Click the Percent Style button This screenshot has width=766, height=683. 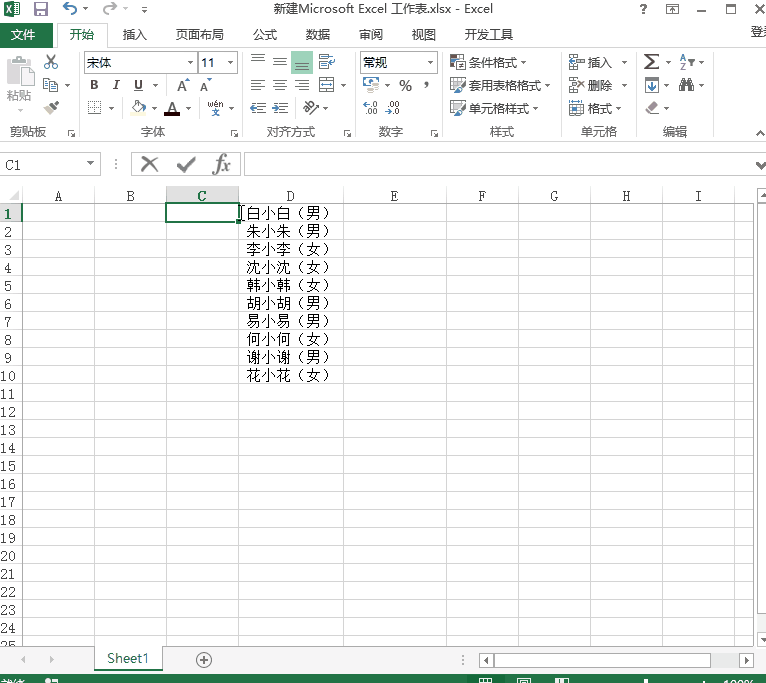[x=405, y=85]
